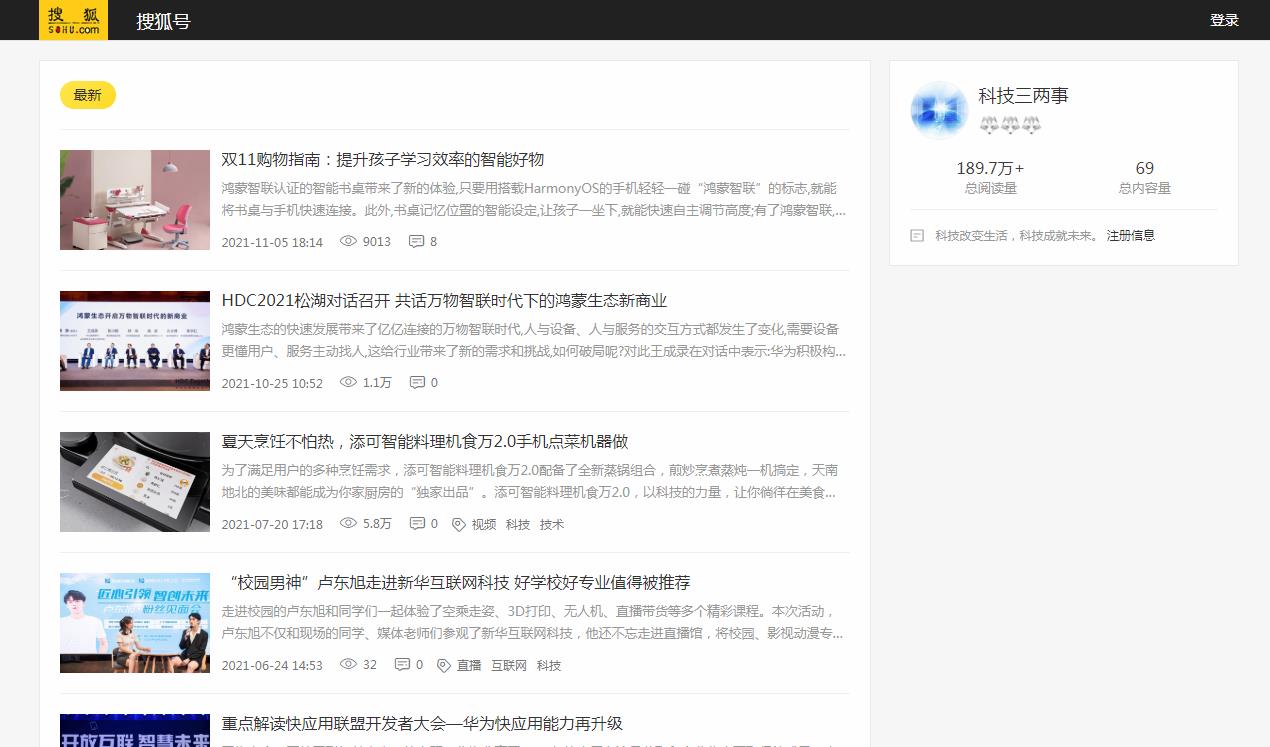Open article titled 双11购物指南：提升孩子学习效率的智能好物

[383, 160]
